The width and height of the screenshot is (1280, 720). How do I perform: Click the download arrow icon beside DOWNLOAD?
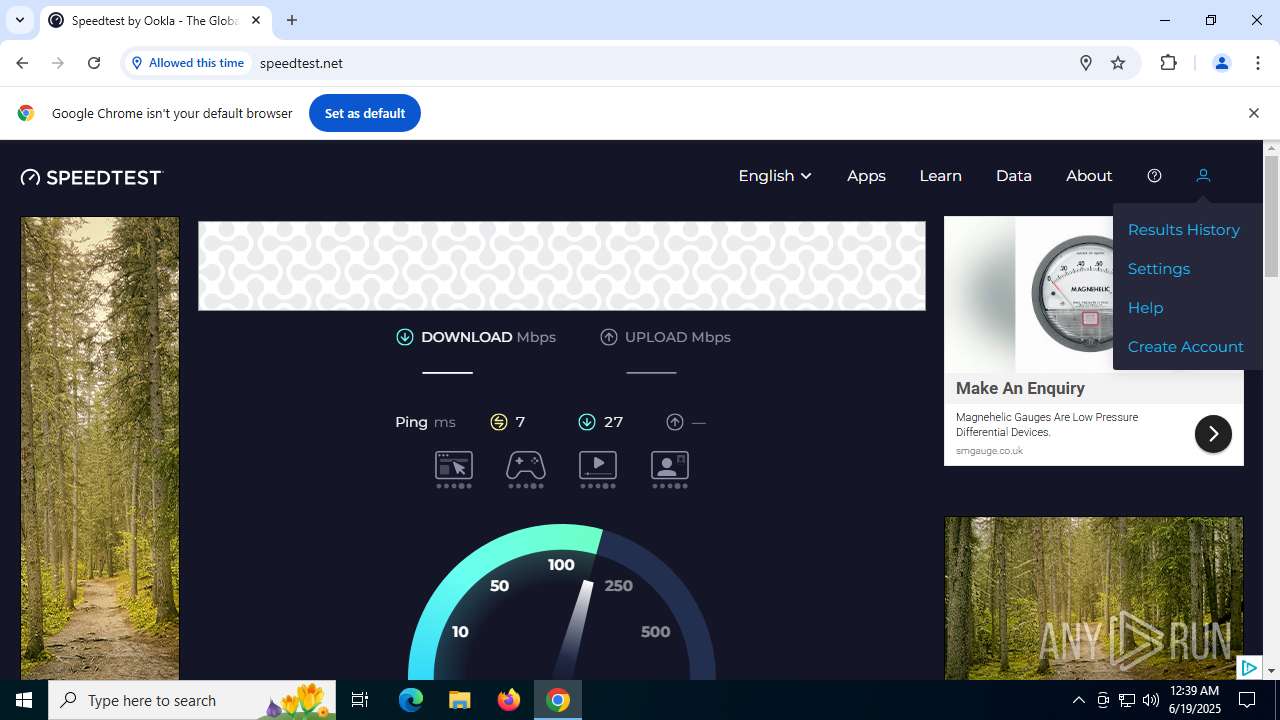click(405, 337)
